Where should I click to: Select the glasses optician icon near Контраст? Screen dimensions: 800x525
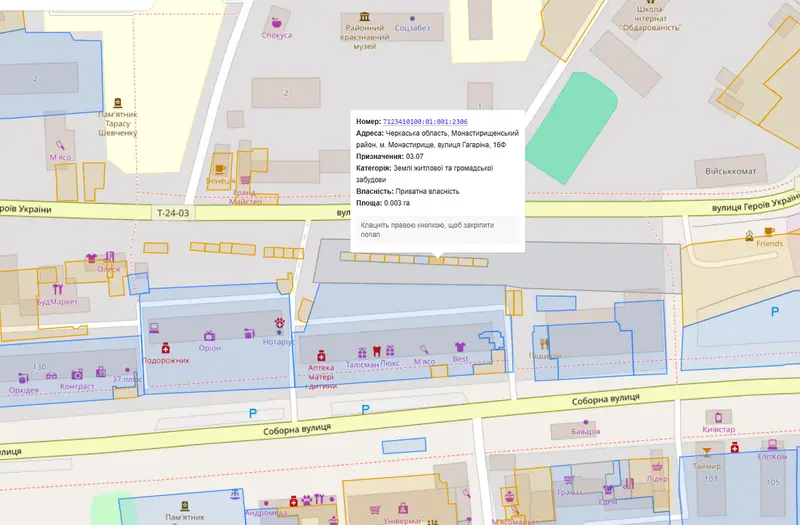(52, 376)
